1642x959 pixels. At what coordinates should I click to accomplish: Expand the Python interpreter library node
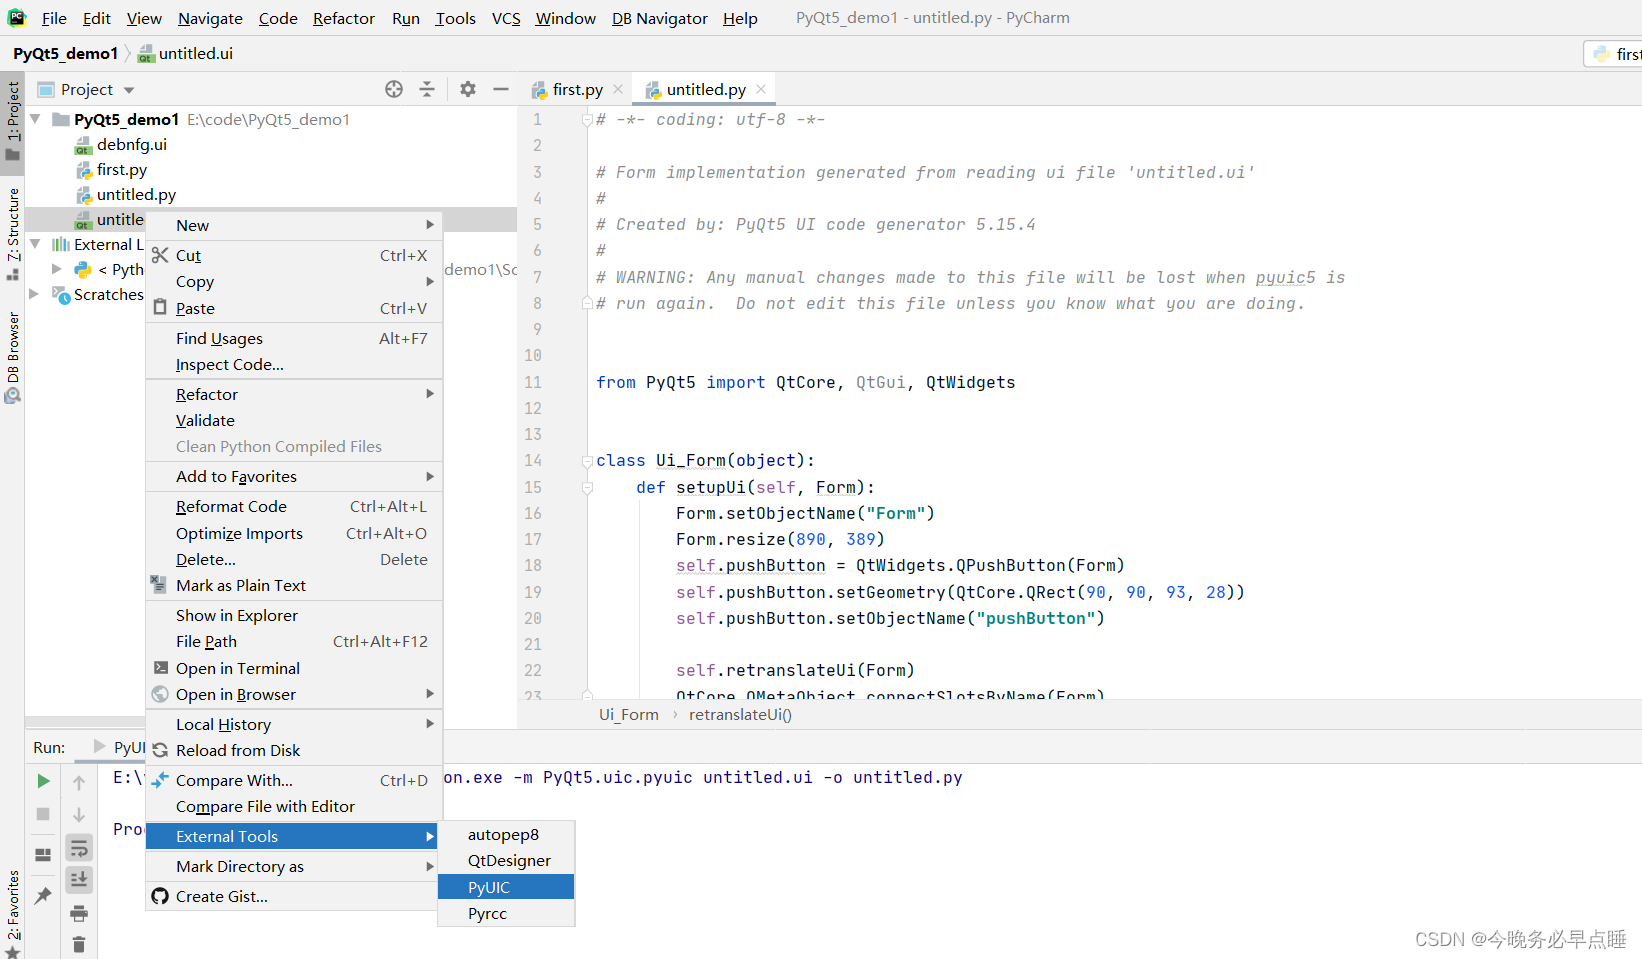click(x=57, y=269)
